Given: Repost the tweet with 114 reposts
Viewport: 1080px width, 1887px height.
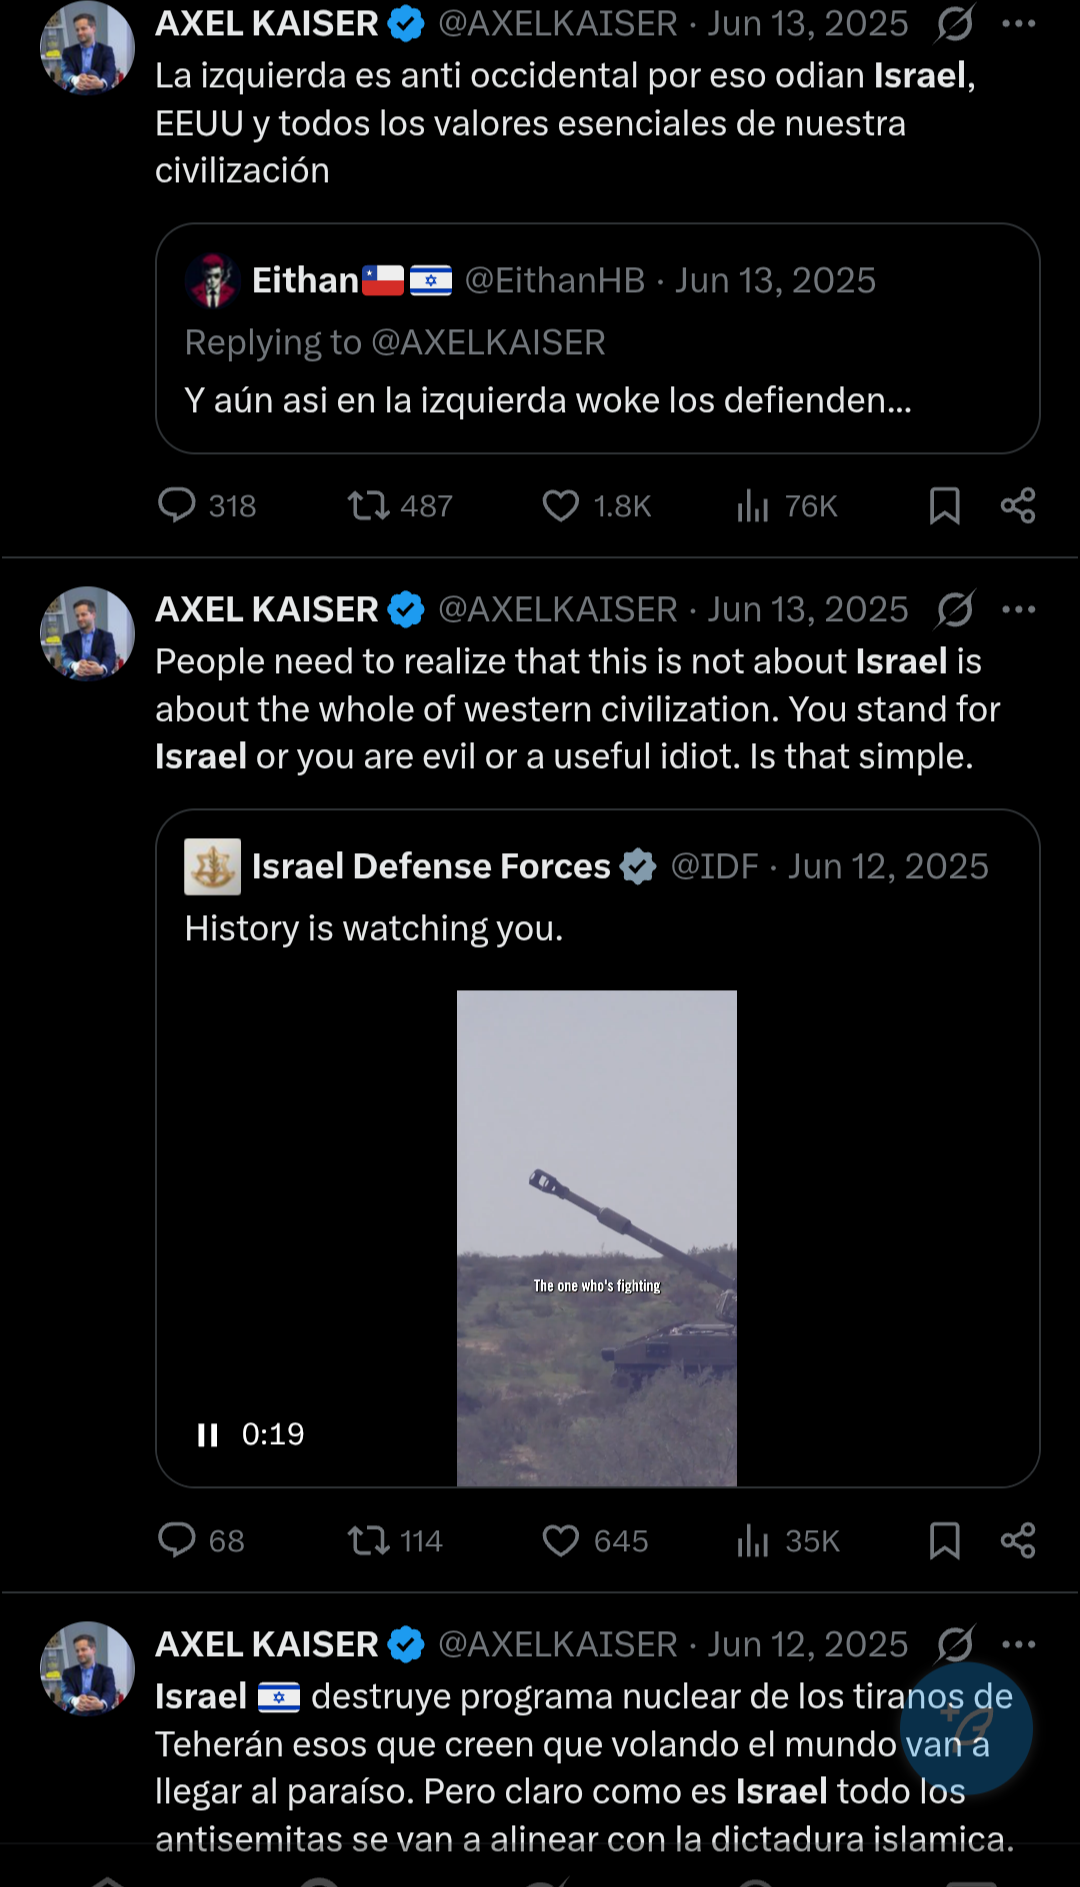Looking at the screenshot, I should click(368, 1540).
